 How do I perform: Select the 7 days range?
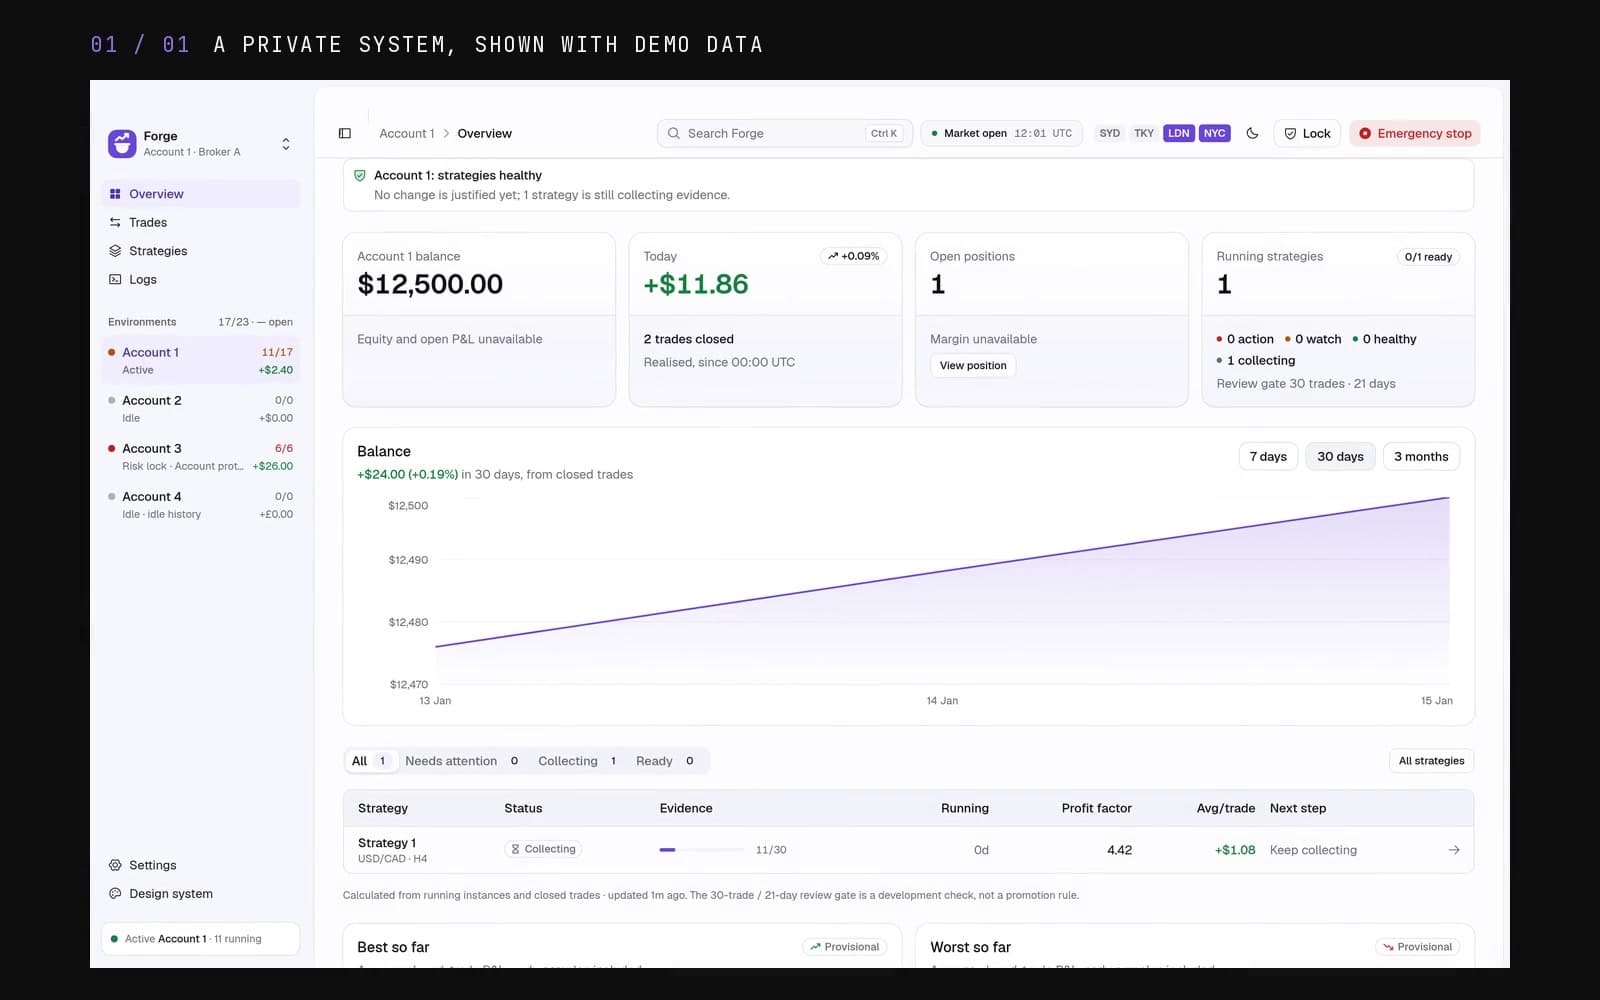[x=1268, y=457]
